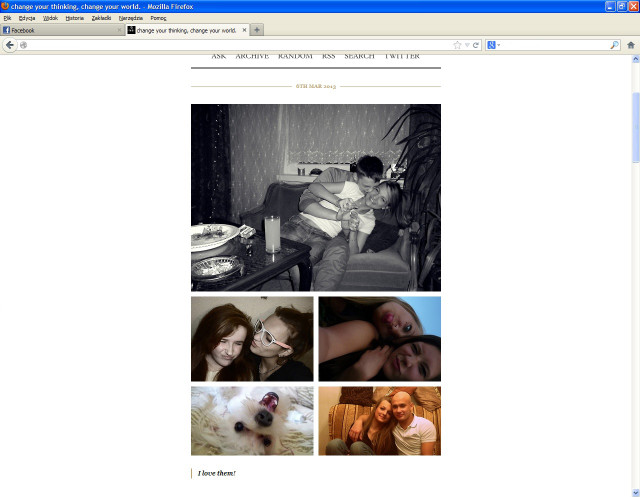This screenshot has width=640, height=497.
Task: Open the Plik menu
Action: (7, 18)
